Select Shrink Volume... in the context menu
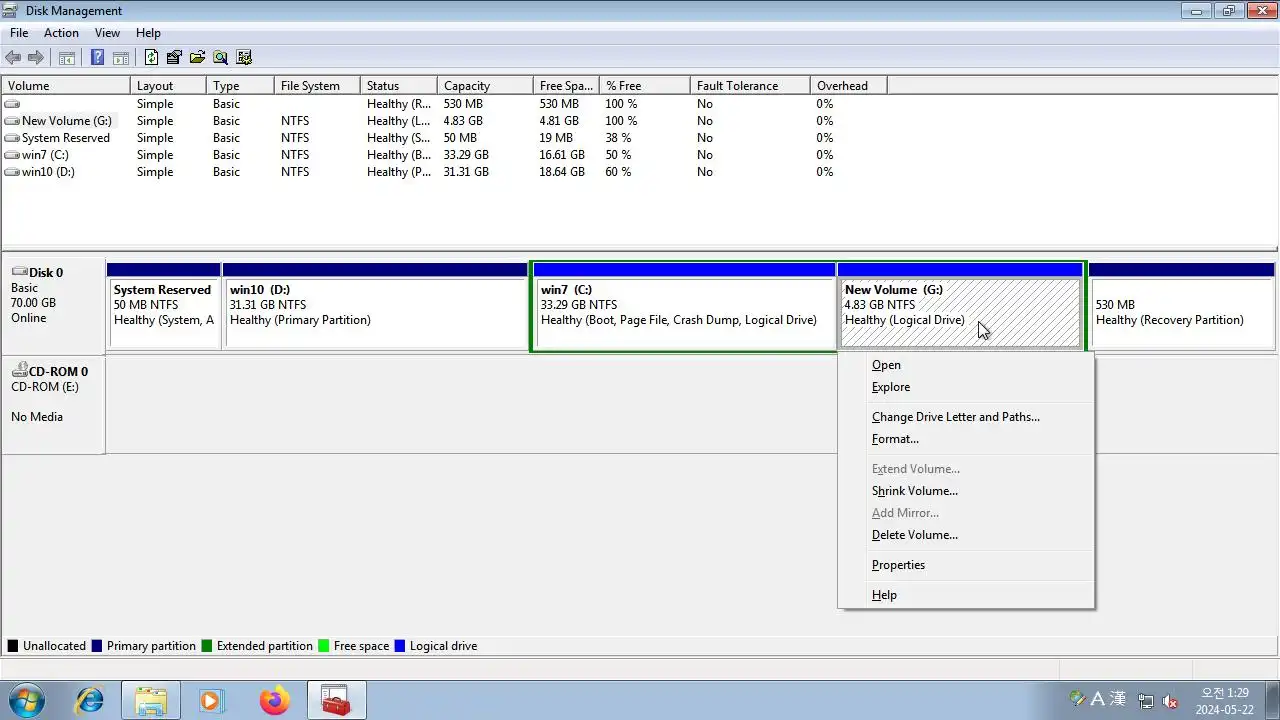The image size is (1280, 720). coord(966,491)
